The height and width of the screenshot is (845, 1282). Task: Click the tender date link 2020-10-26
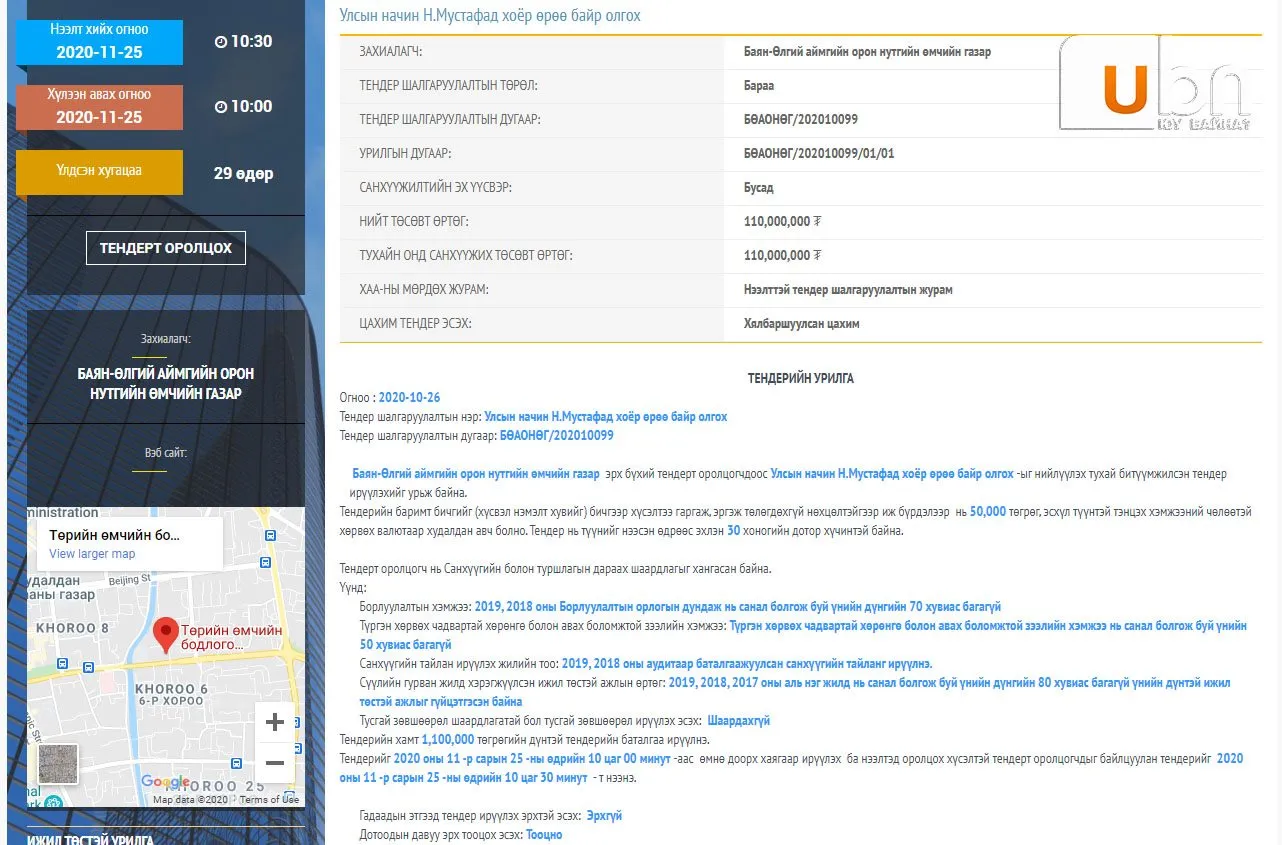point(410,398)
